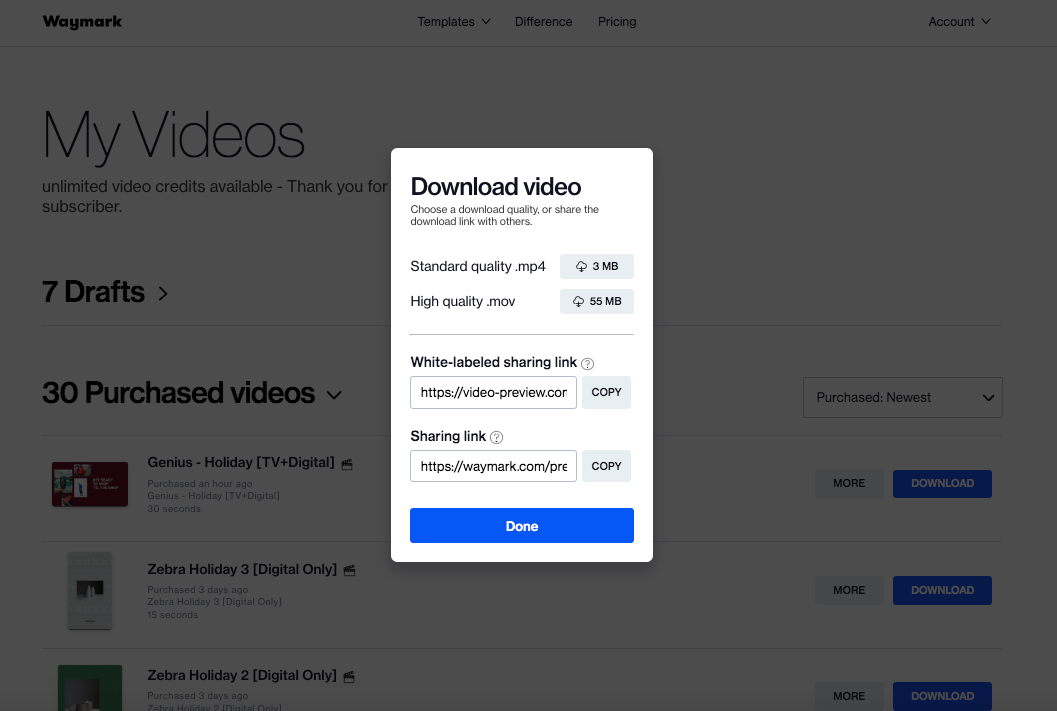Click the download icon on the 55 MB button

coord(578,300)
